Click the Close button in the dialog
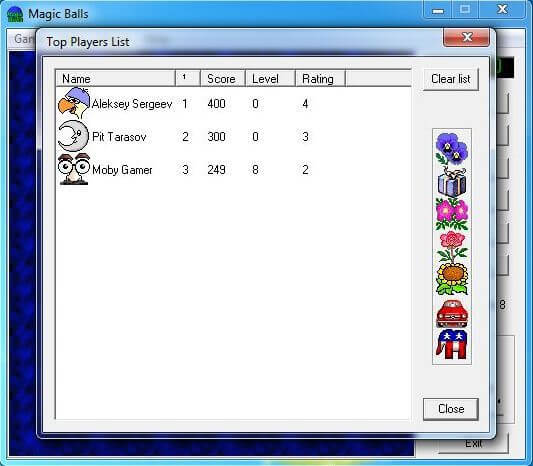 click(x=451, y=409)
